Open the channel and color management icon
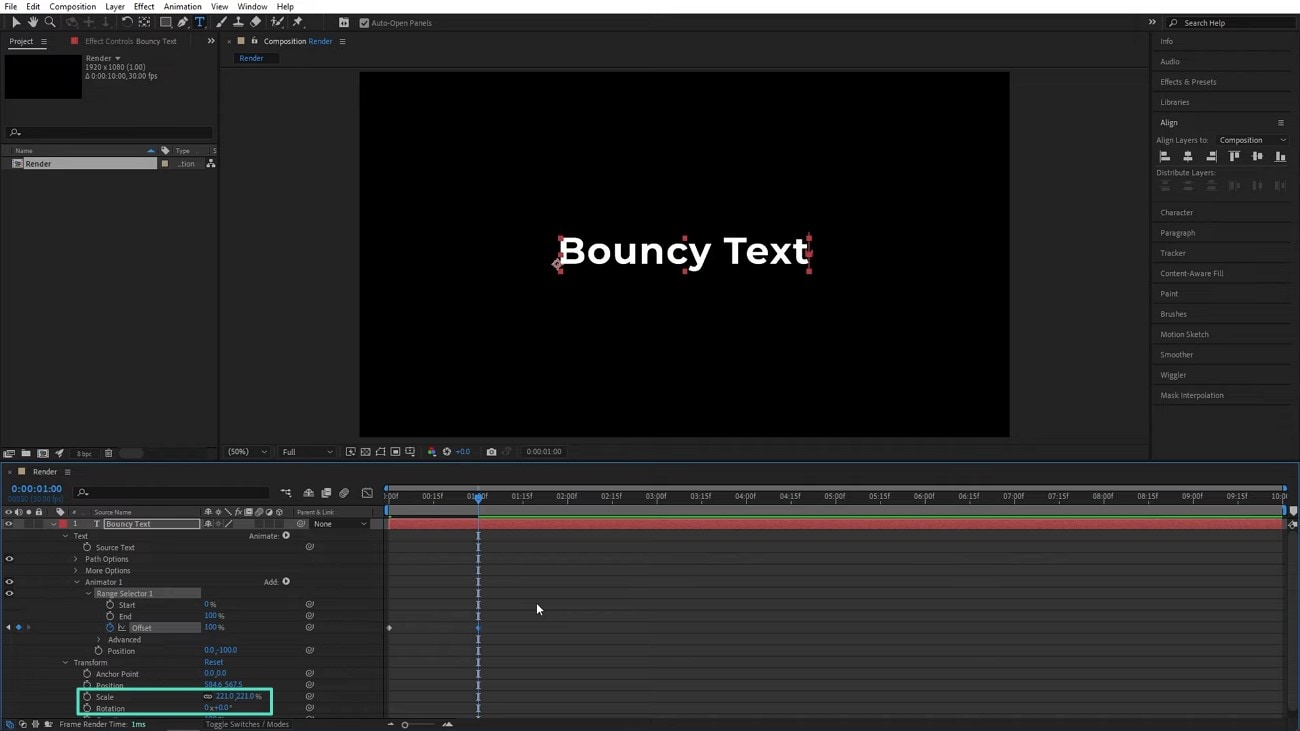Screen dimensions: 1300x731 point(432,452)
